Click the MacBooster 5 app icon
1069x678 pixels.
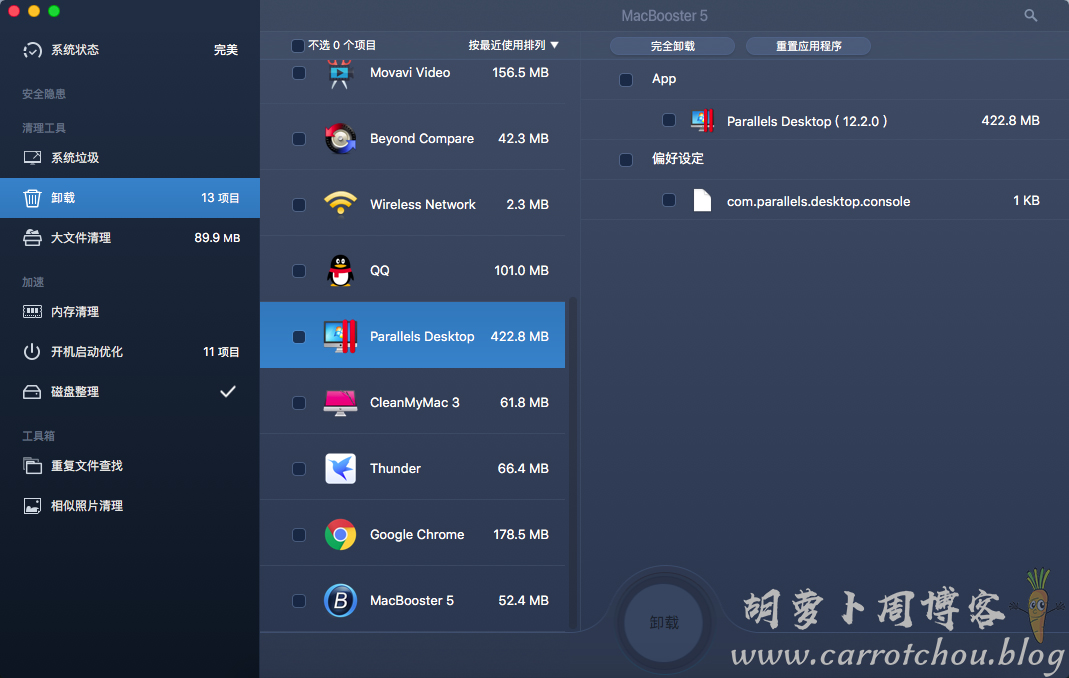pyautogui.click(x=340, y=601)
